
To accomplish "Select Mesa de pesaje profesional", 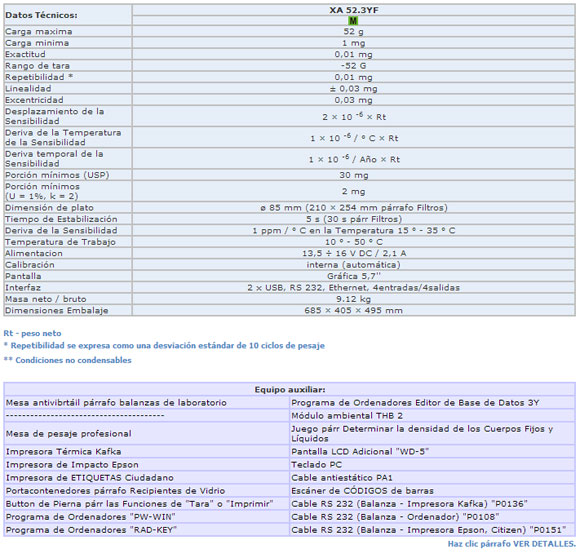I will click(x=68, y=433).
